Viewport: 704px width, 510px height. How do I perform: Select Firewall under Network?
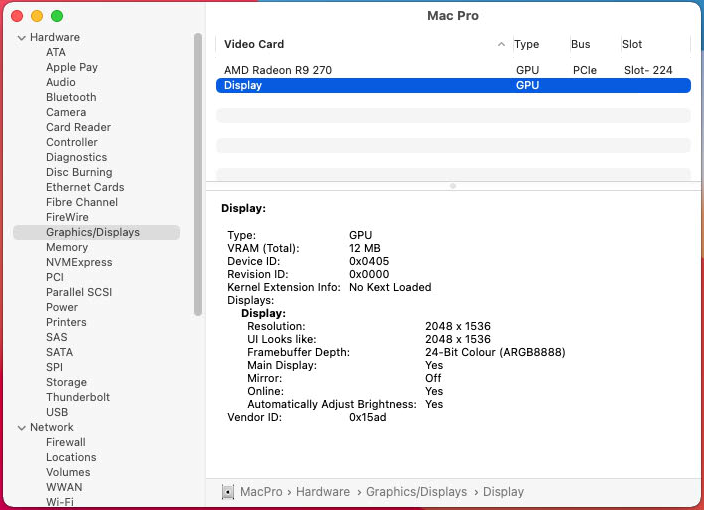(66, 442)
